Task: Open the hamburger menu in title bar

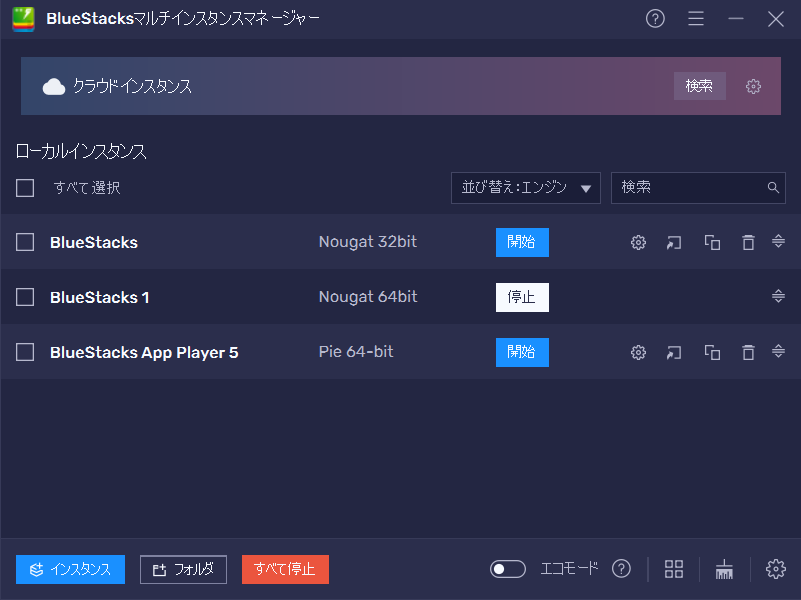Action: [x=696, y=19]
